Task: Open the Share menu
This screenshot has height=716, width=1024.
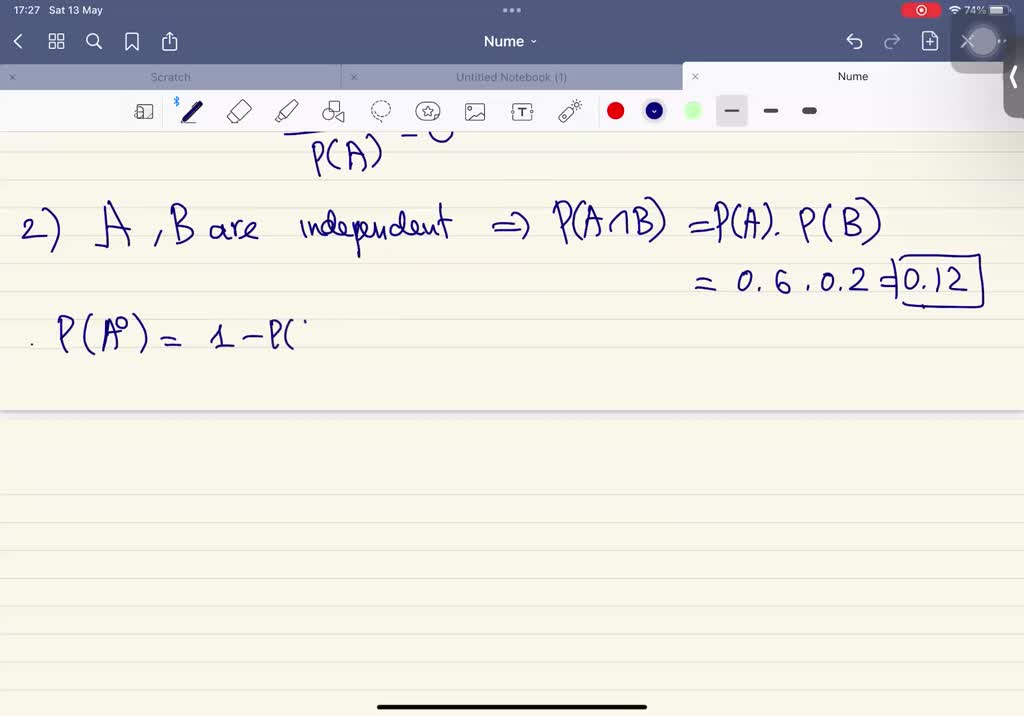Action: pos(170,41)
